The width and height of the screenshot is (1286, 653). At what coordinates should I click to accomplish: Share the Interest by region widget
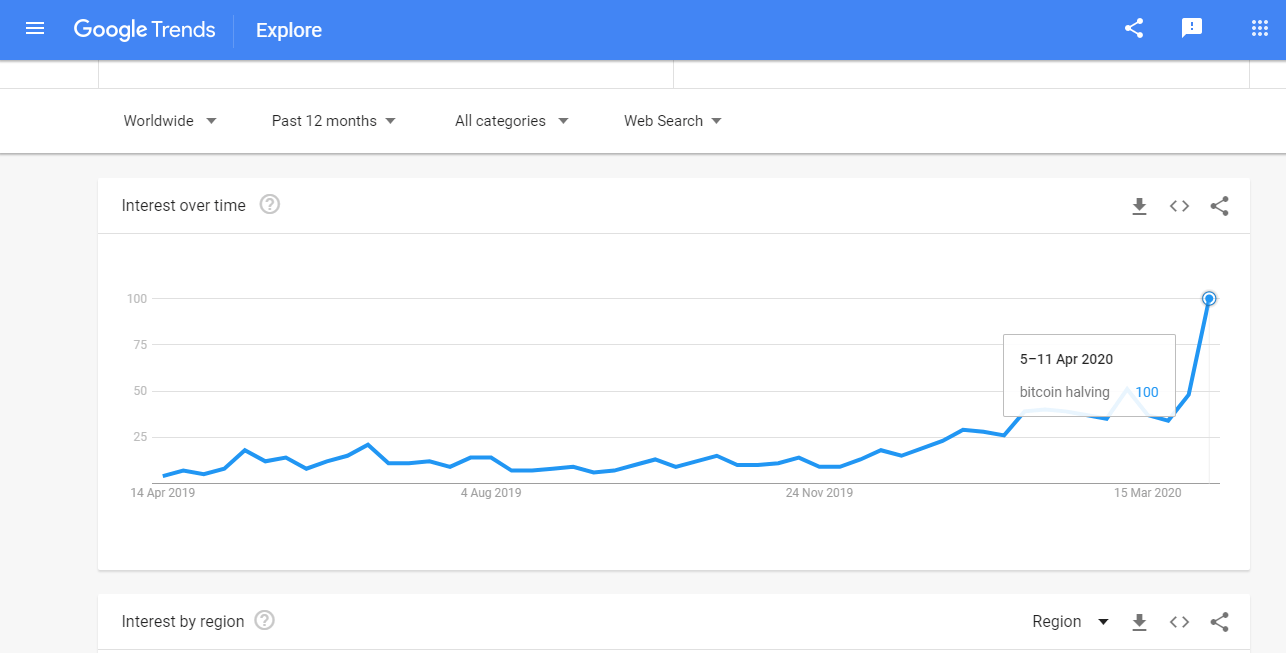(x=1219, y=622)
